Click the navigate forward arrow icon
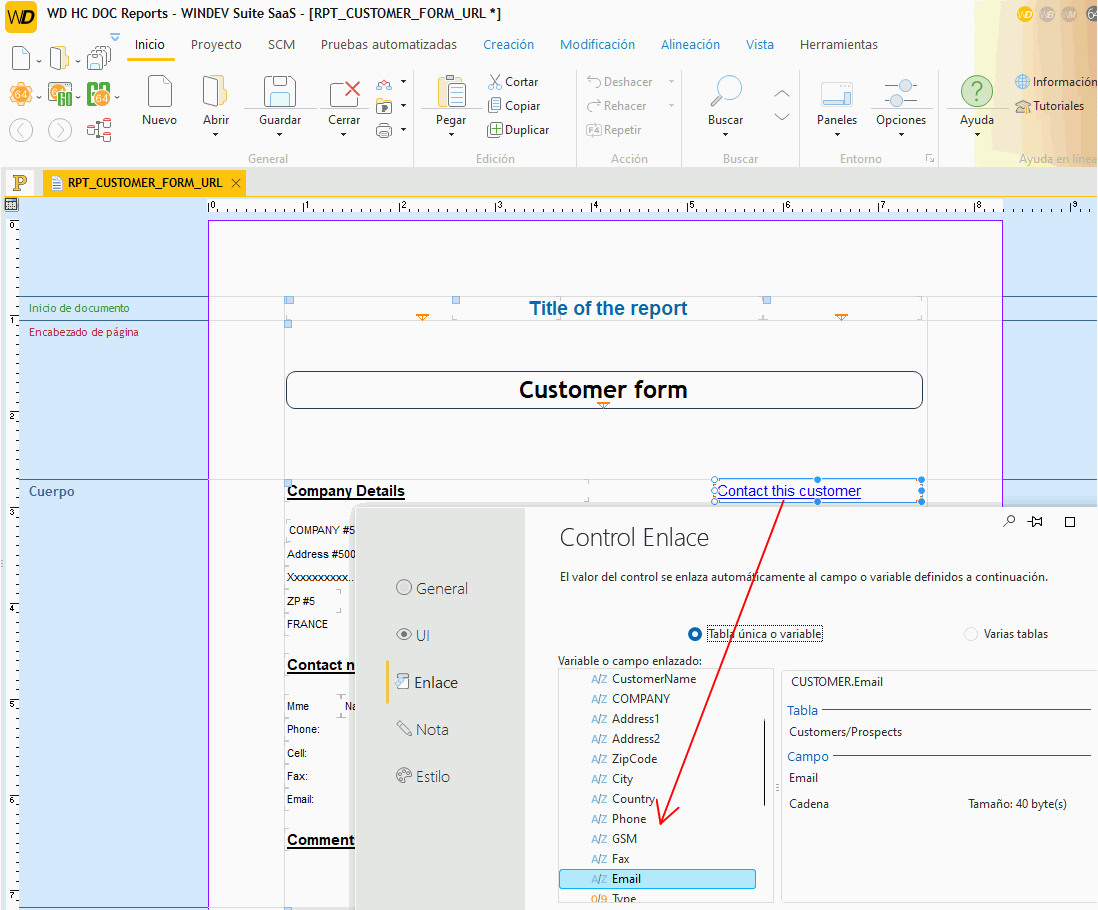Screen dimensions: 1098x910 tap(60, 130)
